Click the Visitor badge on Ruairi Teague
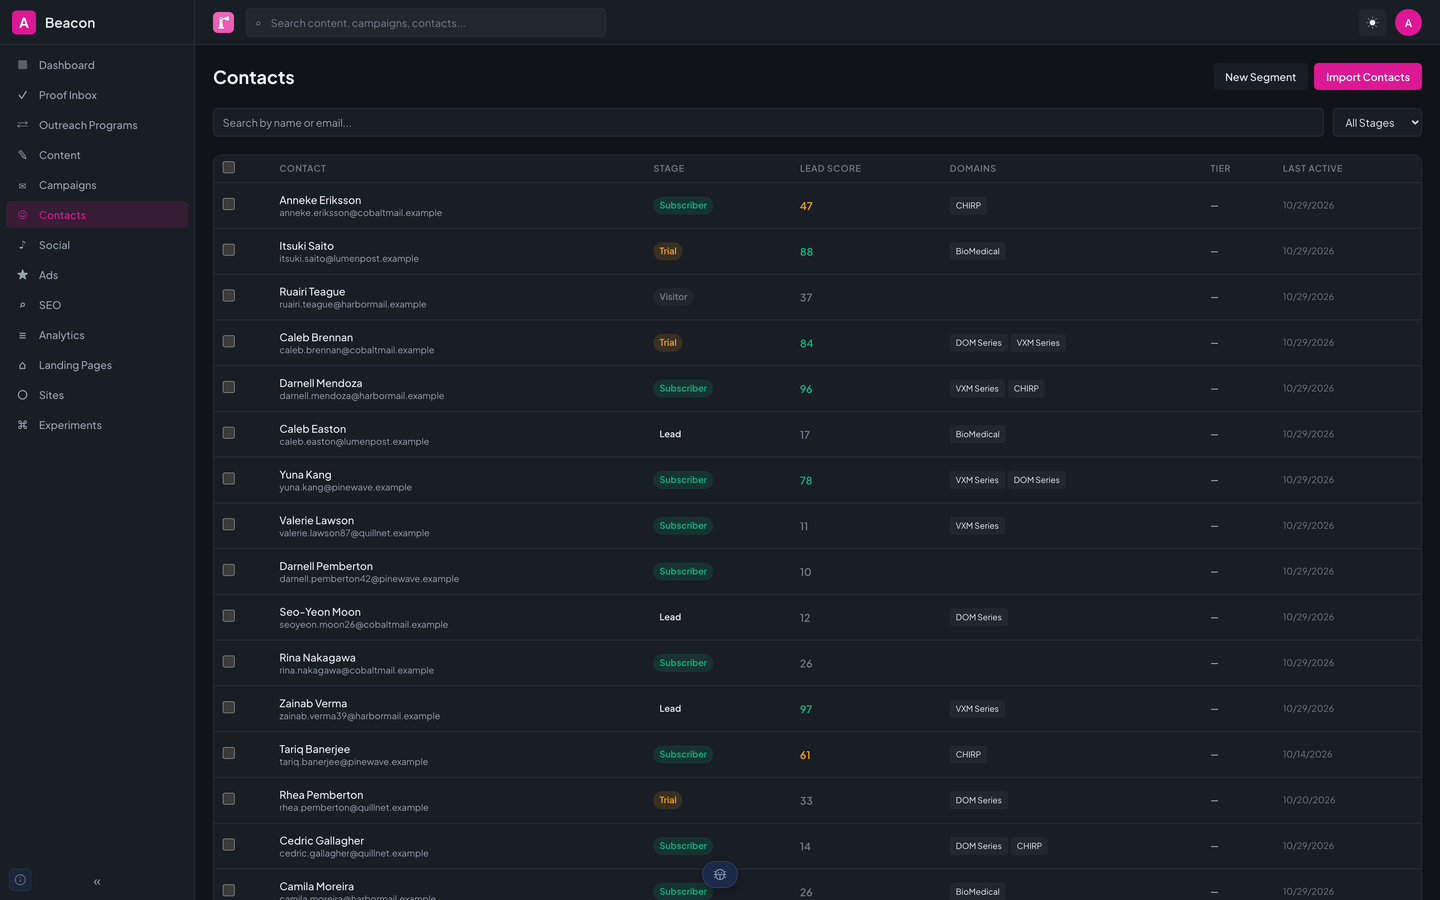 (x=673, y=297)
